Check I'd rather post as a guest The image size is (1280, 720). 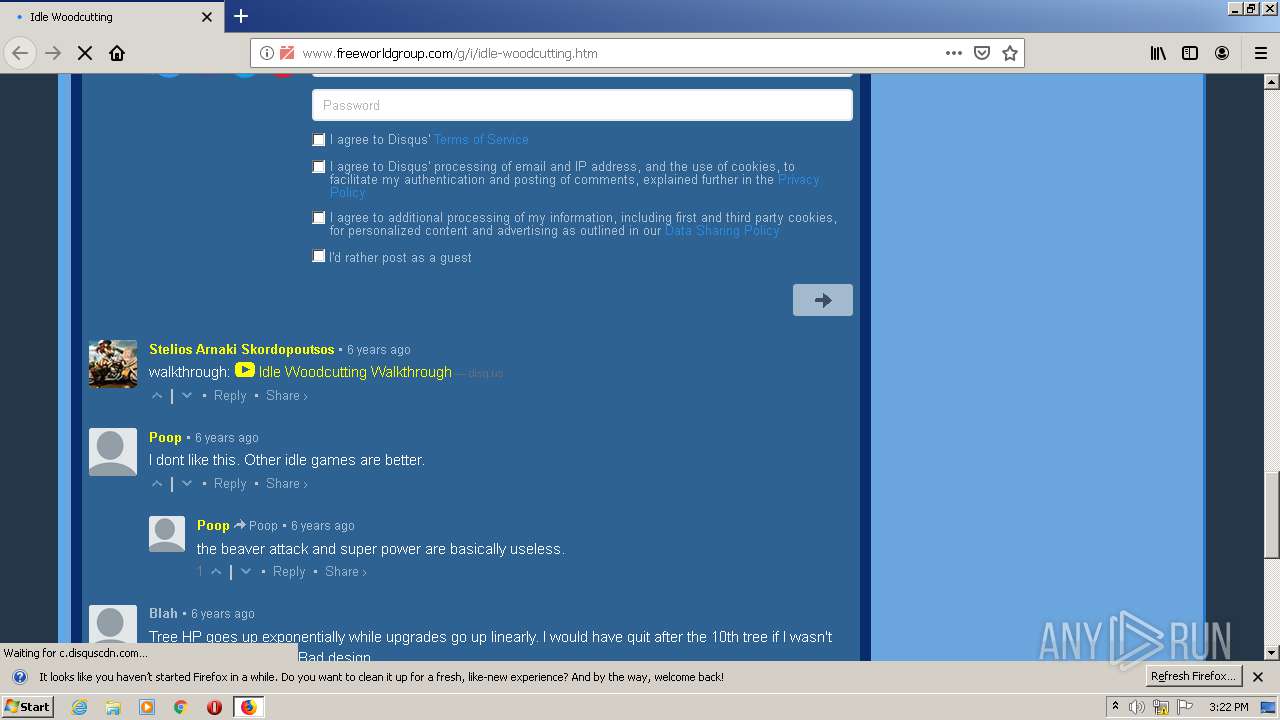[x=319, y=256]
